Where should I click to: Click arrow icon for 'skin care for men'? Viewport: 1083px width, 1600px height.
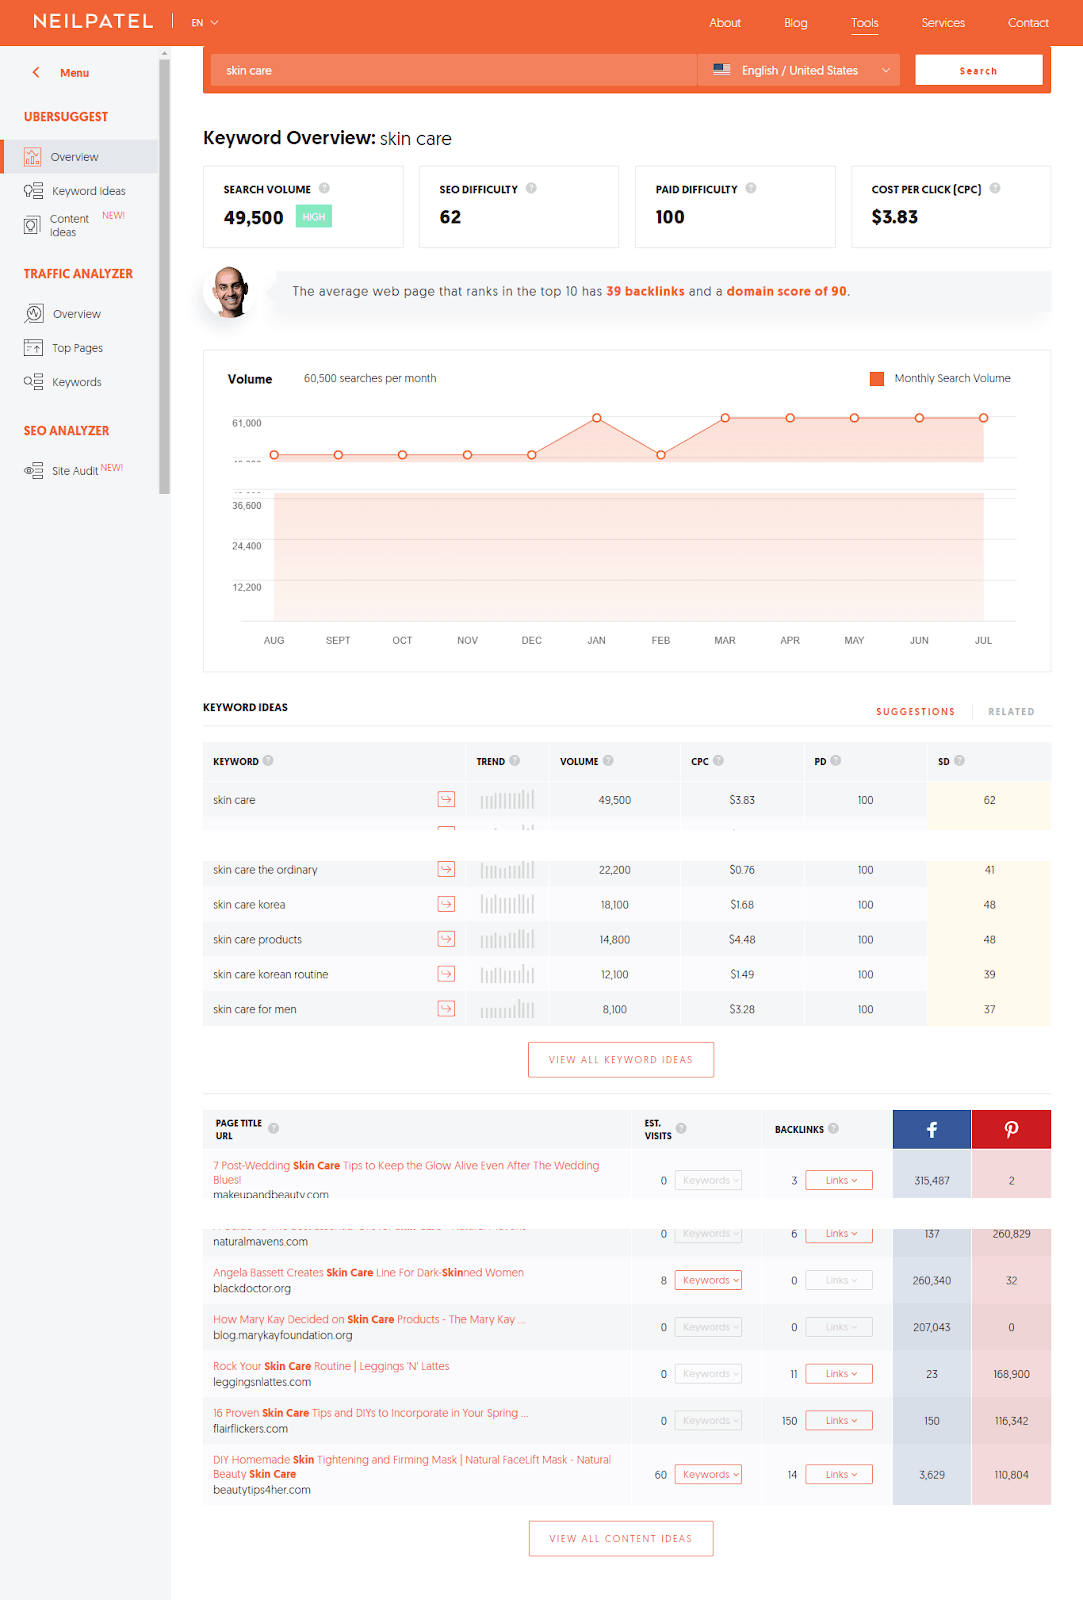[446, 1009]
